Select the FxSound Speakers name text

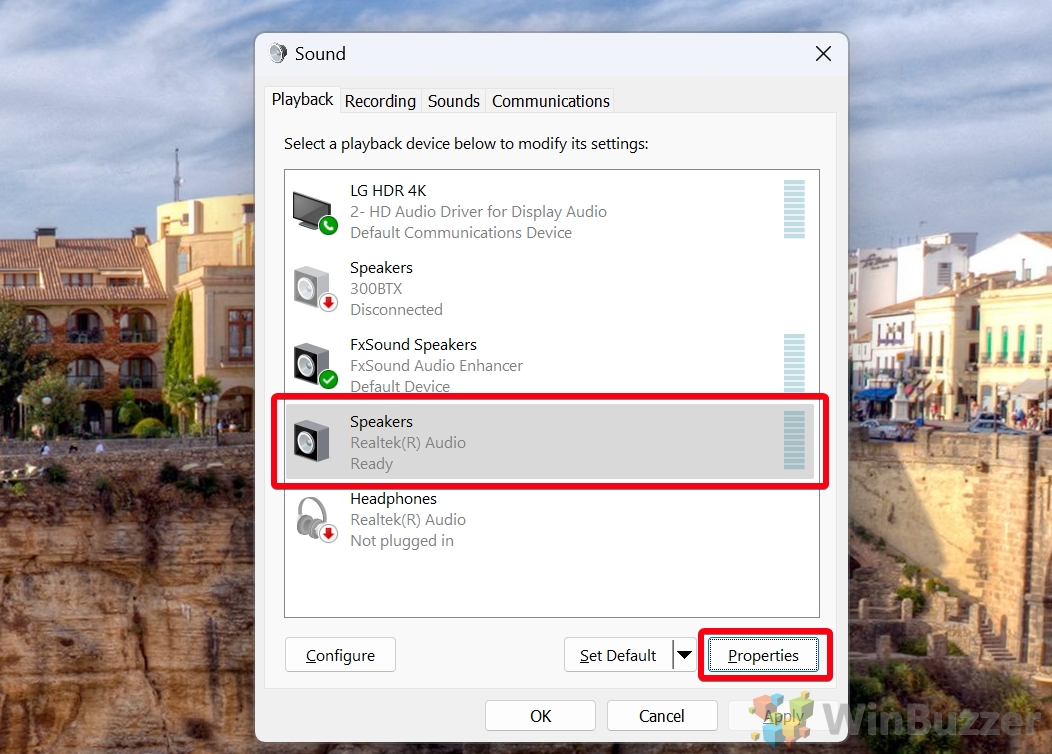(413, 345)
